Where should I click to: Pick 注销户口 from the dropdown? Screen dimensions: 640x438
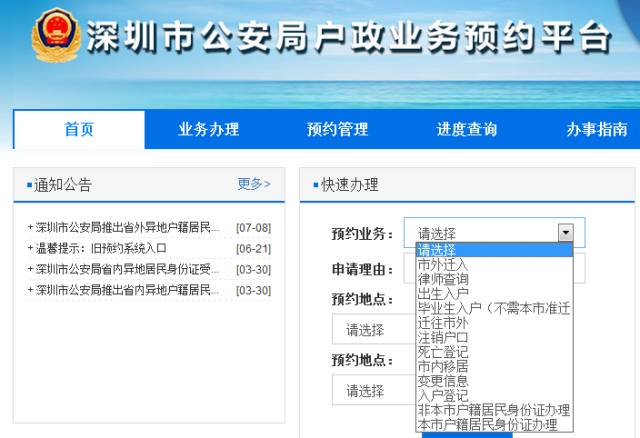pos(494,337)
